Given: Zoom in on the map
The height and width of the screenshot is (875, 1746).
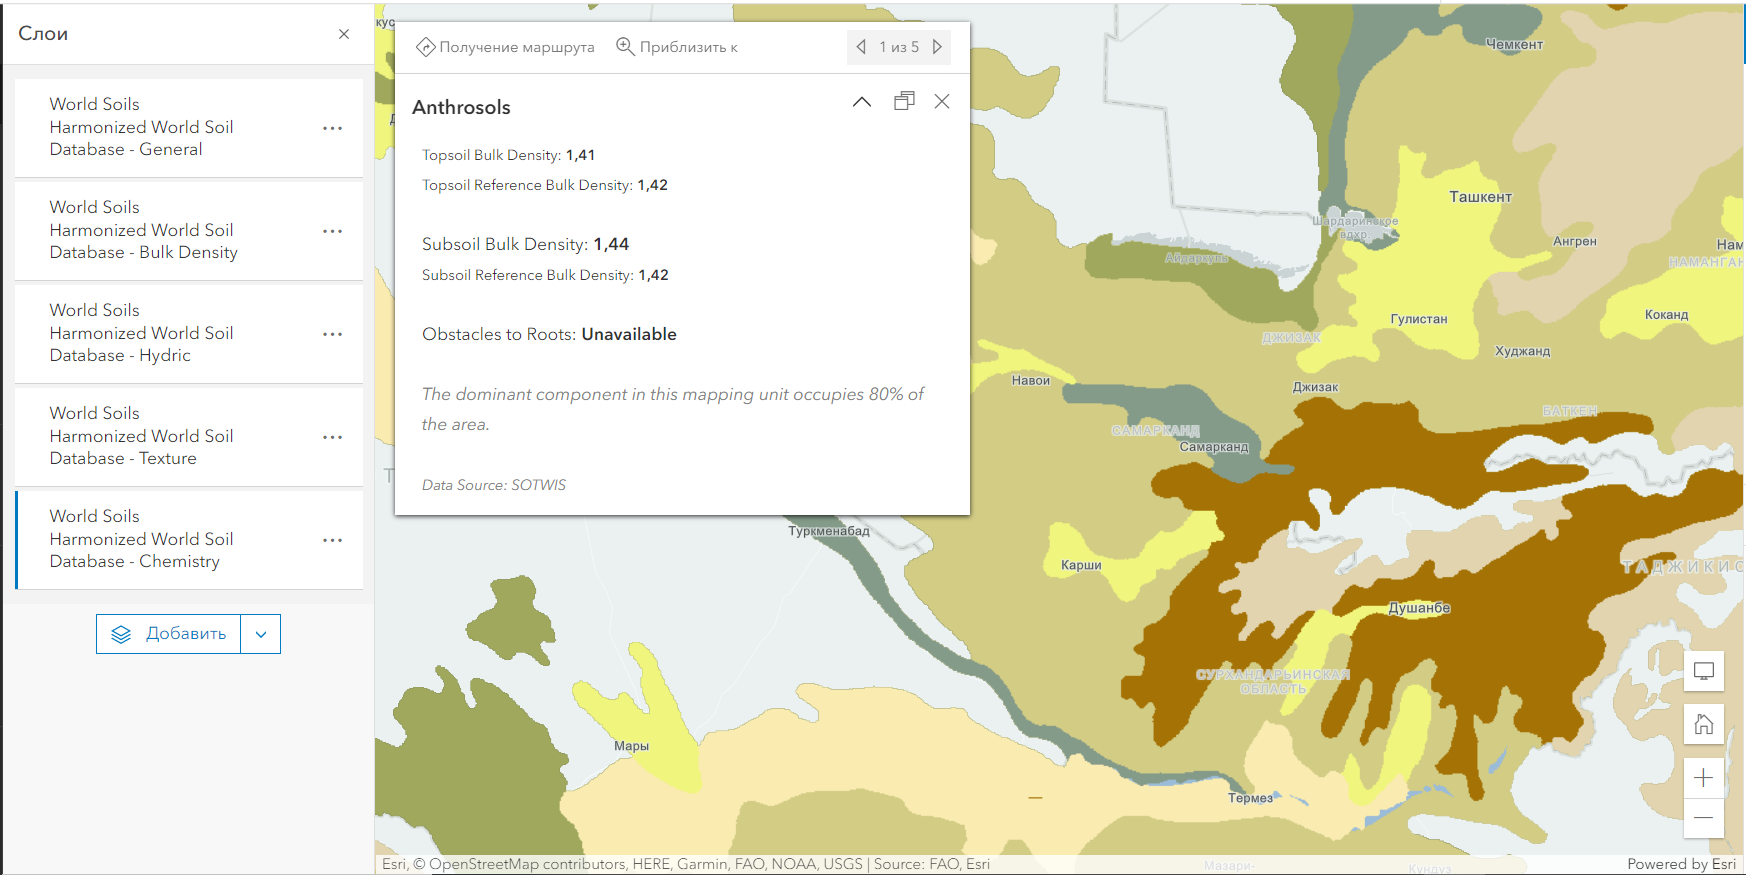Looking at the screenshot, I should click(1704, 778).
